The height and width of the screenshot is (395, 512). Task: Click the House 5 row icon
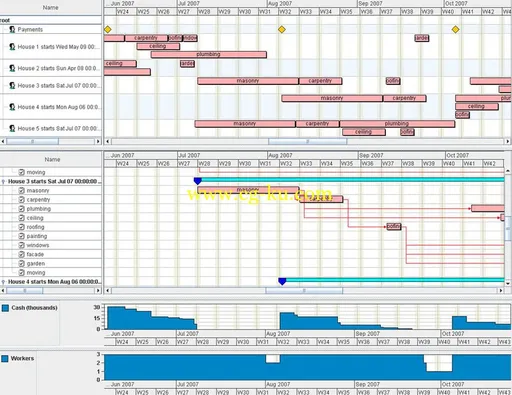click(x=12, y=128)
